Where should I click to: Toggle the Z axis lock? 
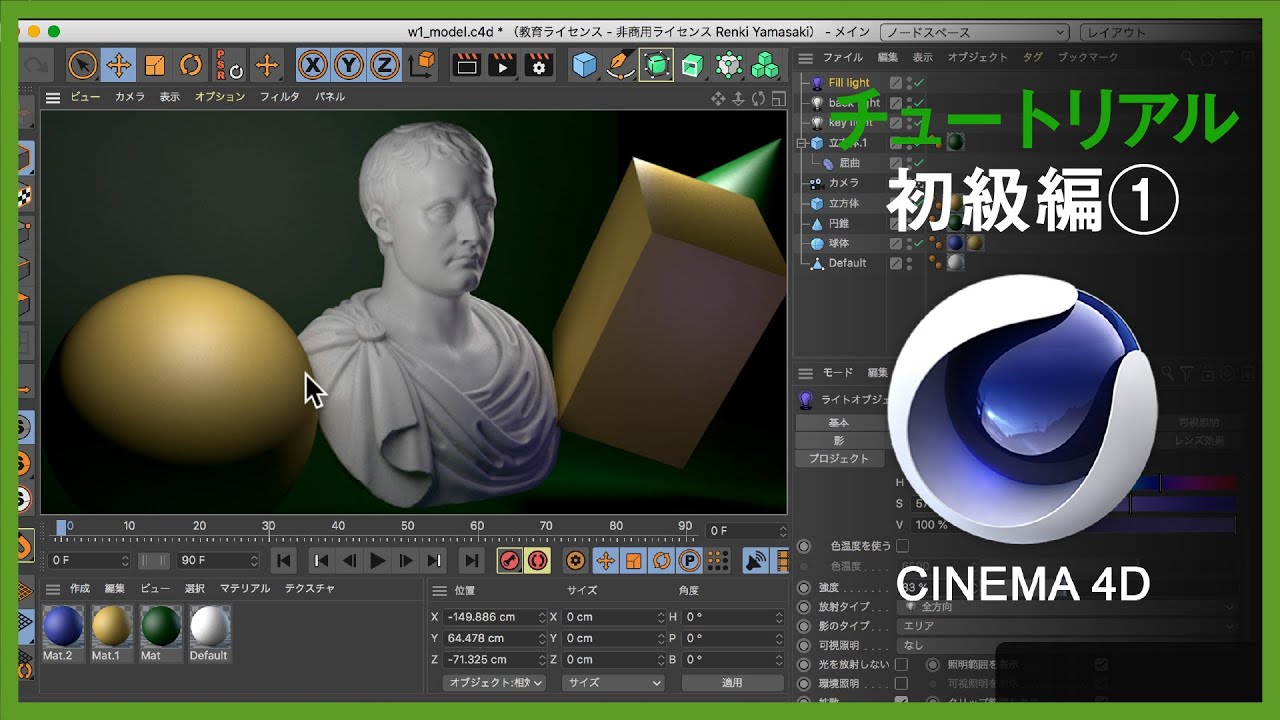click(383, 66)
